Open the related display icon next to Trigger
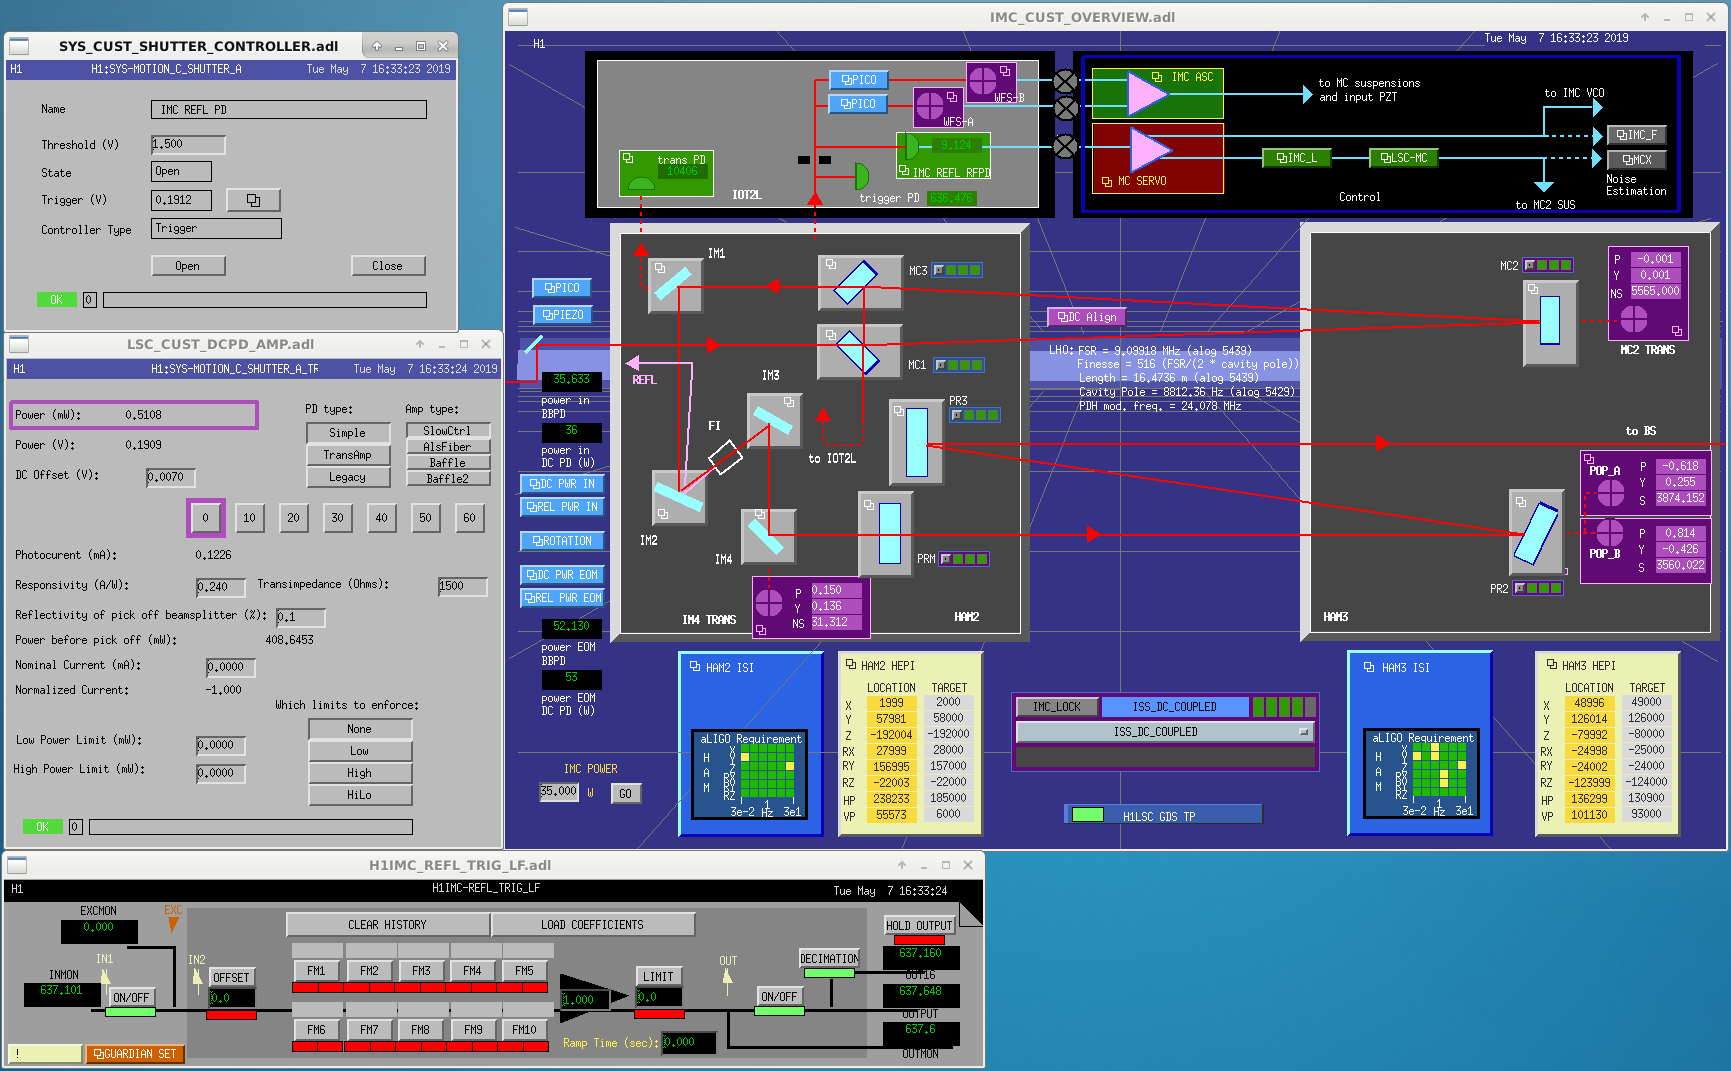 (x=253, y=200)
